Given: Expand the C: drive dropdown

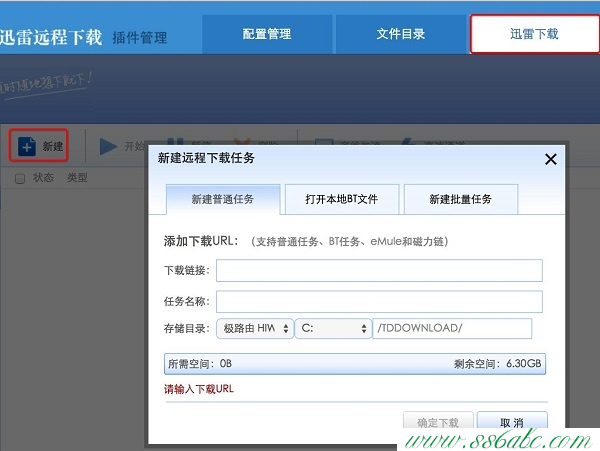Looking at the screenshot, I should pyautogui.click(x=334, y=329).
